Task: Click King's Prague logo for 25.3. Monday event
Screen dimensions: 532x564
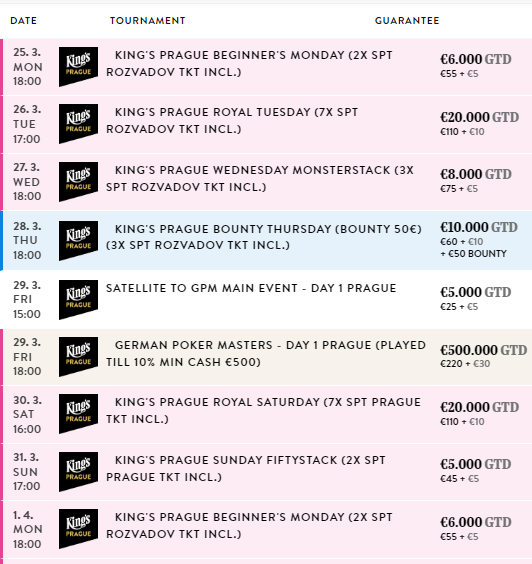Action: click(x=78, y=67)
